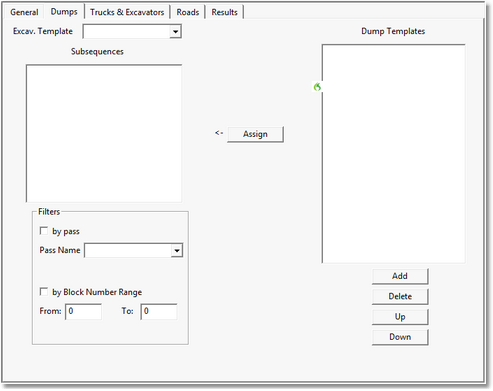Image resolution: width=493 pixels, height=391 pixels.
Task: Click the green flame icon beside Dump Templates
Action: (x=317, y=87)
